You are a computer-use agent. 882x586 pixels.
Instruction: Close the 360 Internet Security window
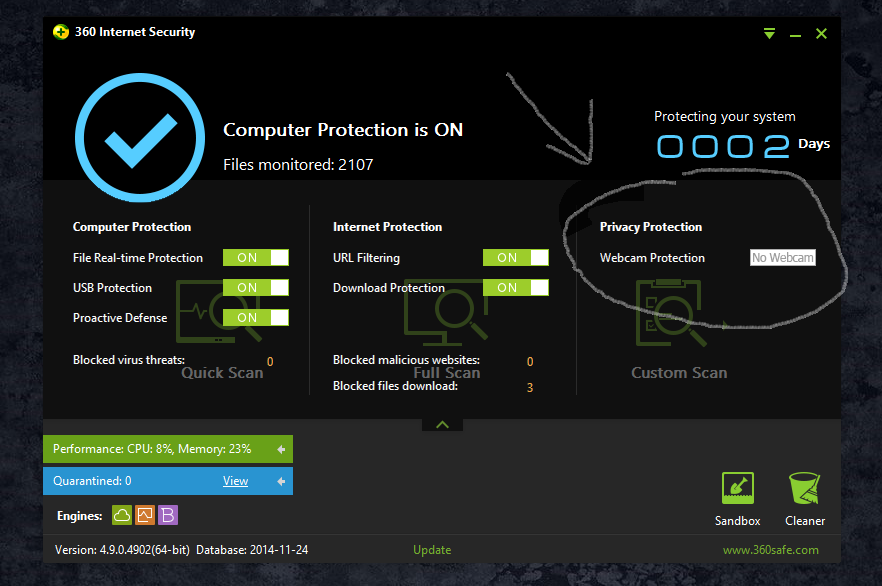coord(821,34)
